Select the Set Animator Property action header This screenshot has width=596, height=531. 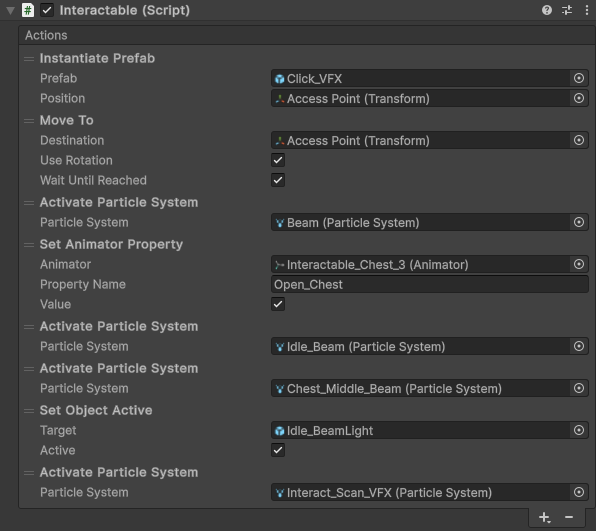click(x=111, y=244)
